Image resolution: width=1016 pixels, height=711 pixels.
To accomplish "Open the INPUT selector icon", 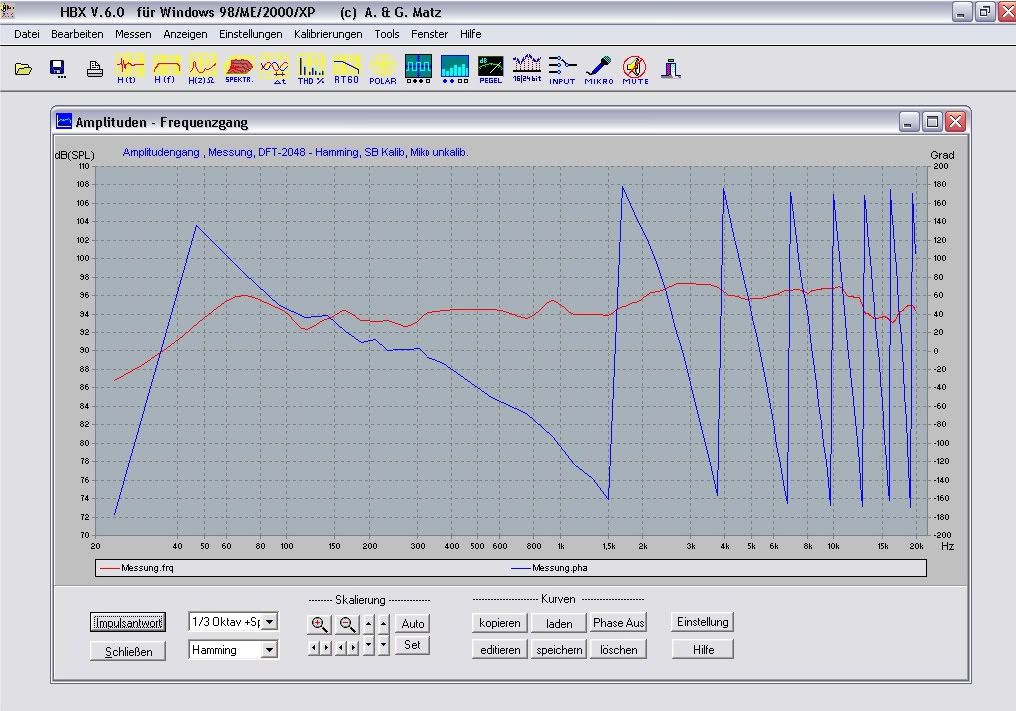I will [562, 69].
